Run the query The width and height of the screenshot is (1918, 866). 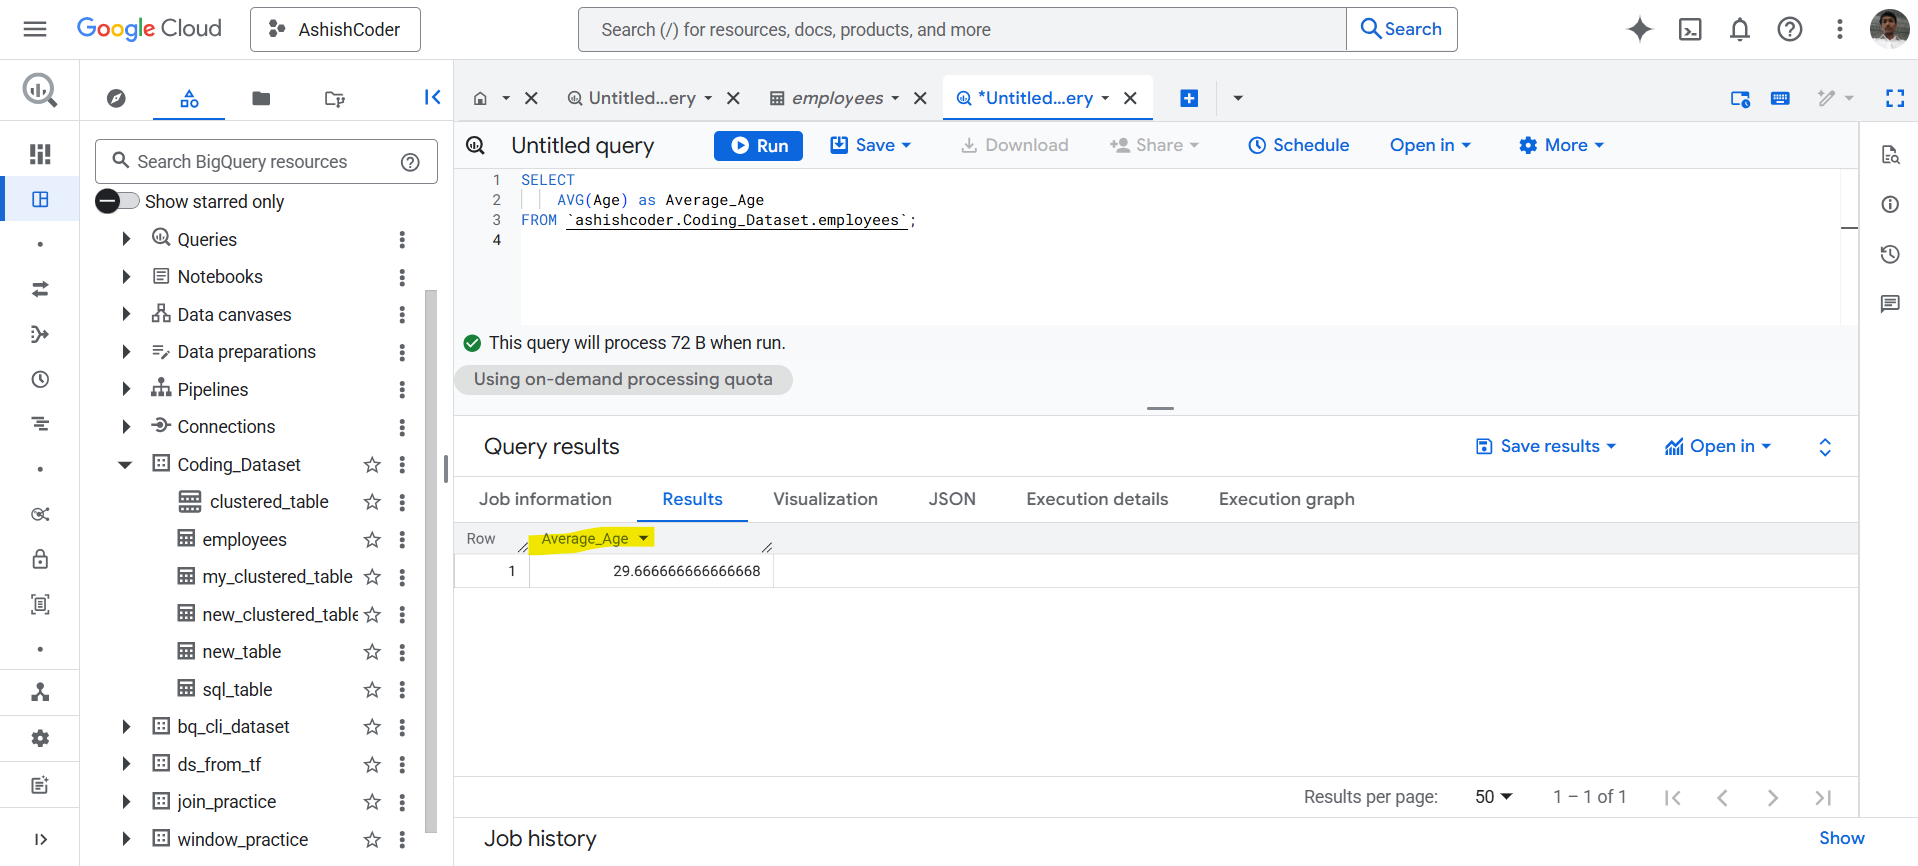pos(758,145)
